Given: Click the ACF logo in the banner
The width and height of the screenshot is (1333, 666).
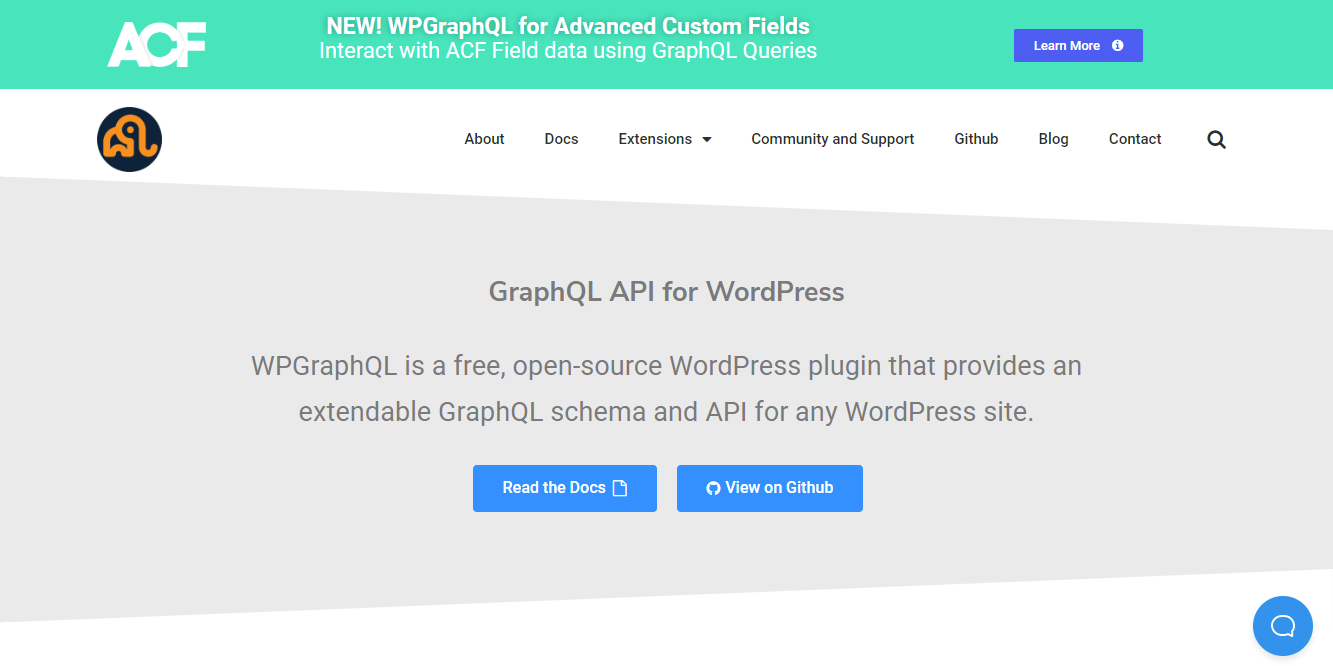Looking at the screenshot, I should 157,45.
